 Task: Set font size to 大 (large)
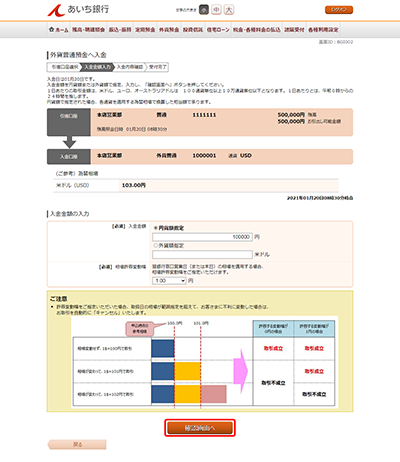click(229, 10)
